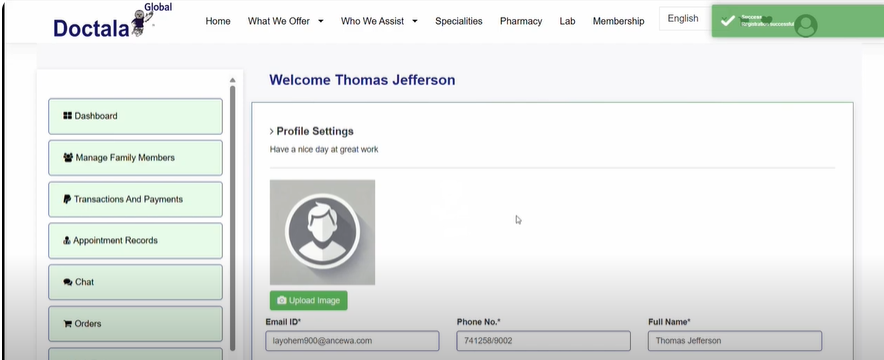
Task: Click the user avatar icon in header
Action: point(806,25)
